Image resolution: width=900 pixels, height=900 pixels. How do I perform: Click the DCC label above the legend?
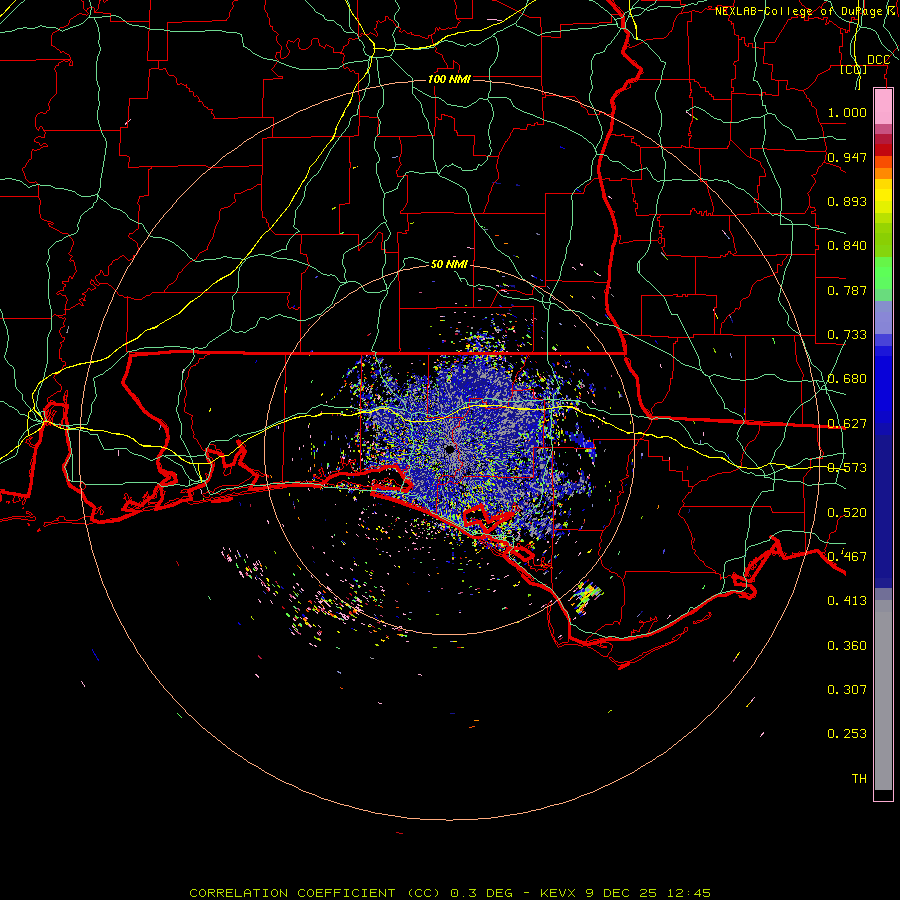click(878, 60)
